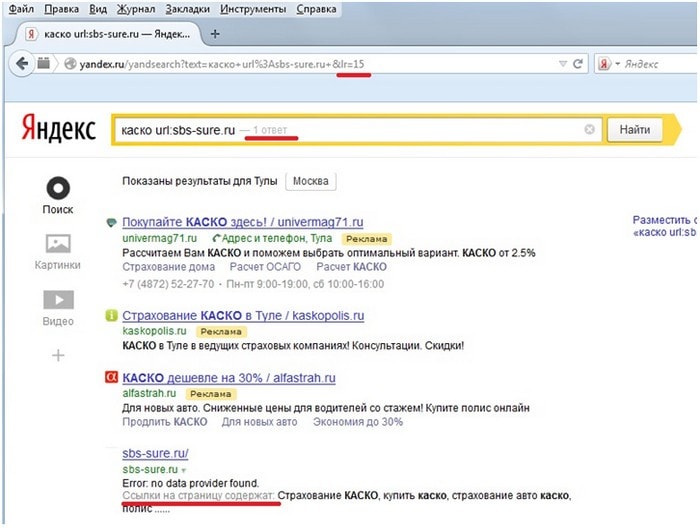Screen dimensions: 700x530
Task: Clear the search query with X icon
Action: (x=589, y=129)
